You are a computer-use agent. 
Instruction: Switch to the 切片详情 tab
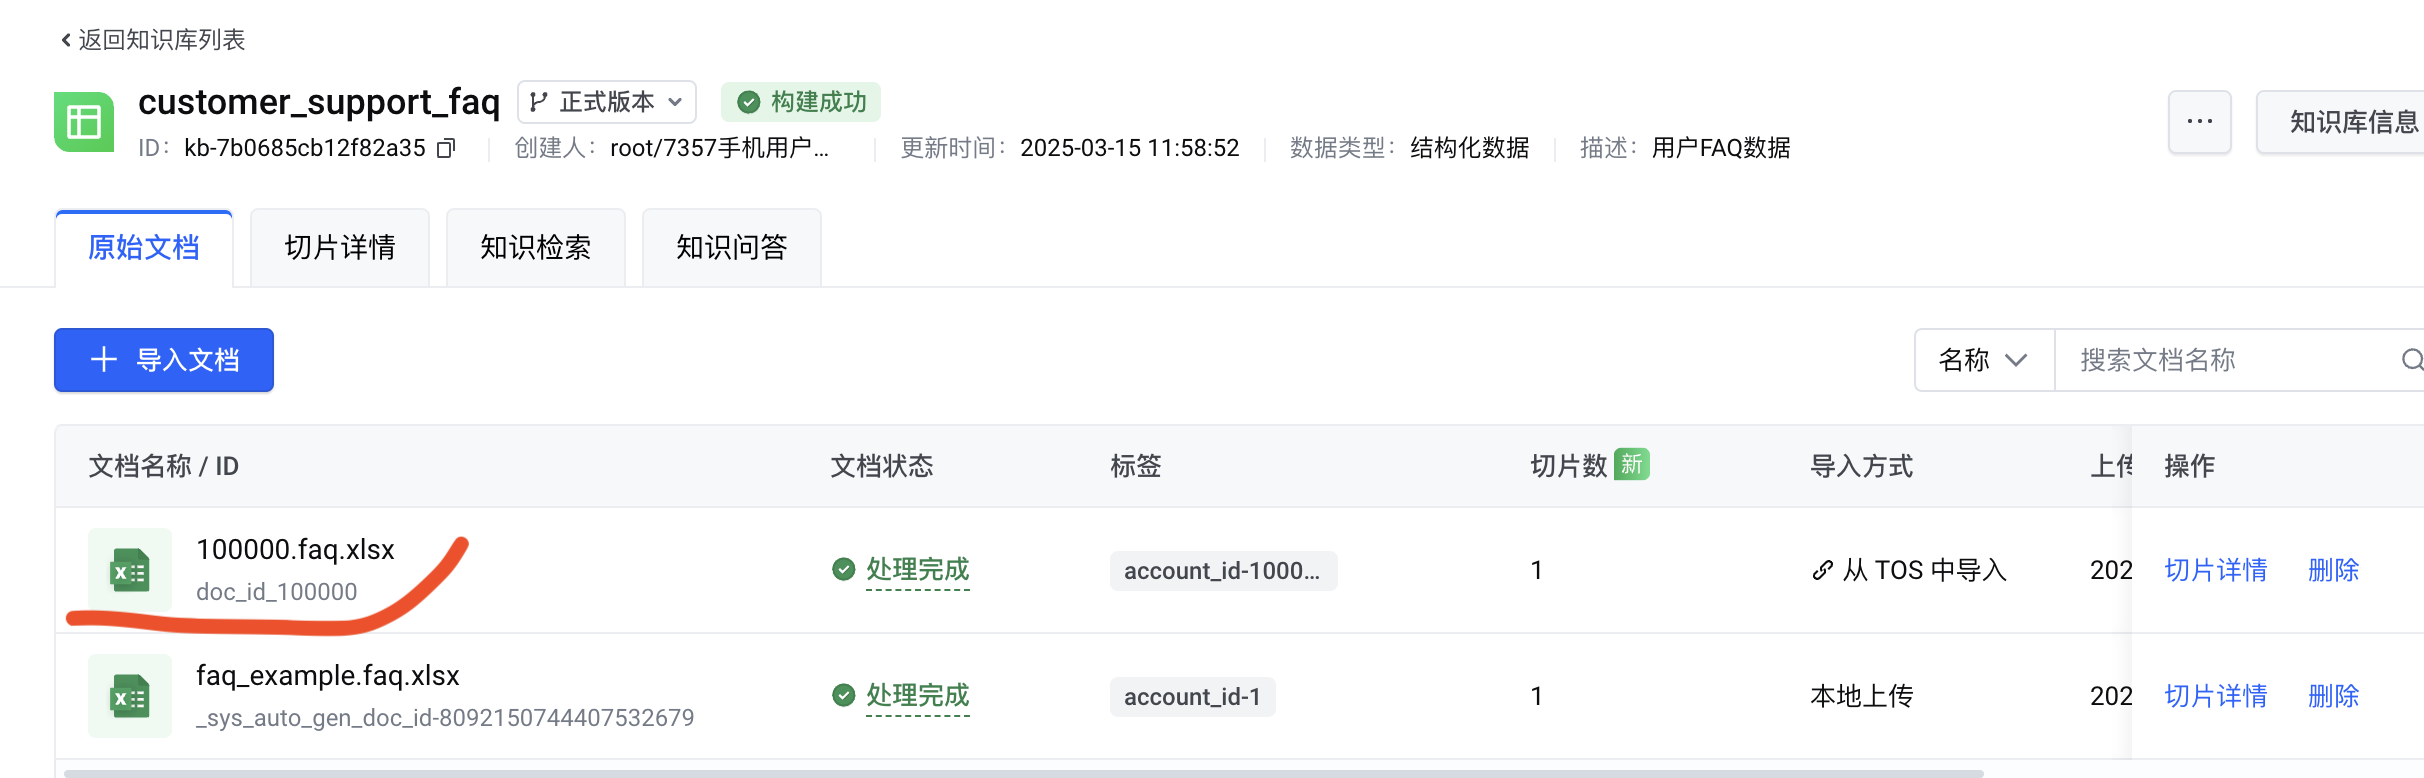click(340, 248)
